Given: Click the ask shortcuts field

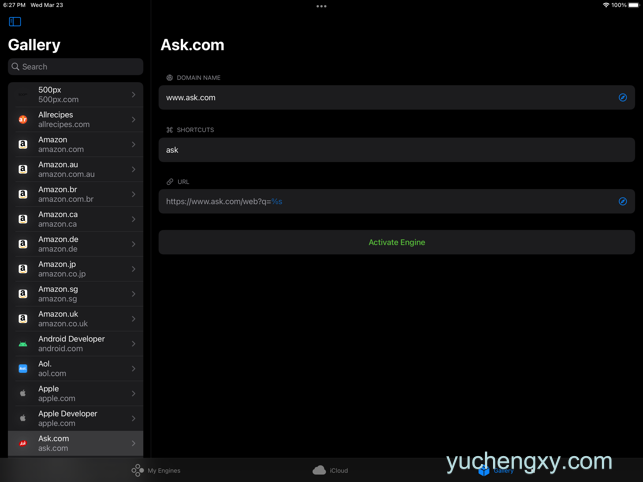Looking at the screenshot, I should coord(397,150).
